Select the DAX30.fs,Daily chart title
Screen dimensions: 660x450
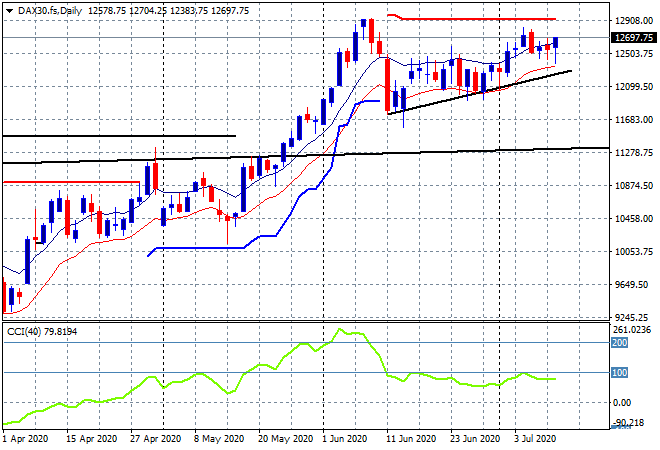(x=50, y=11)
